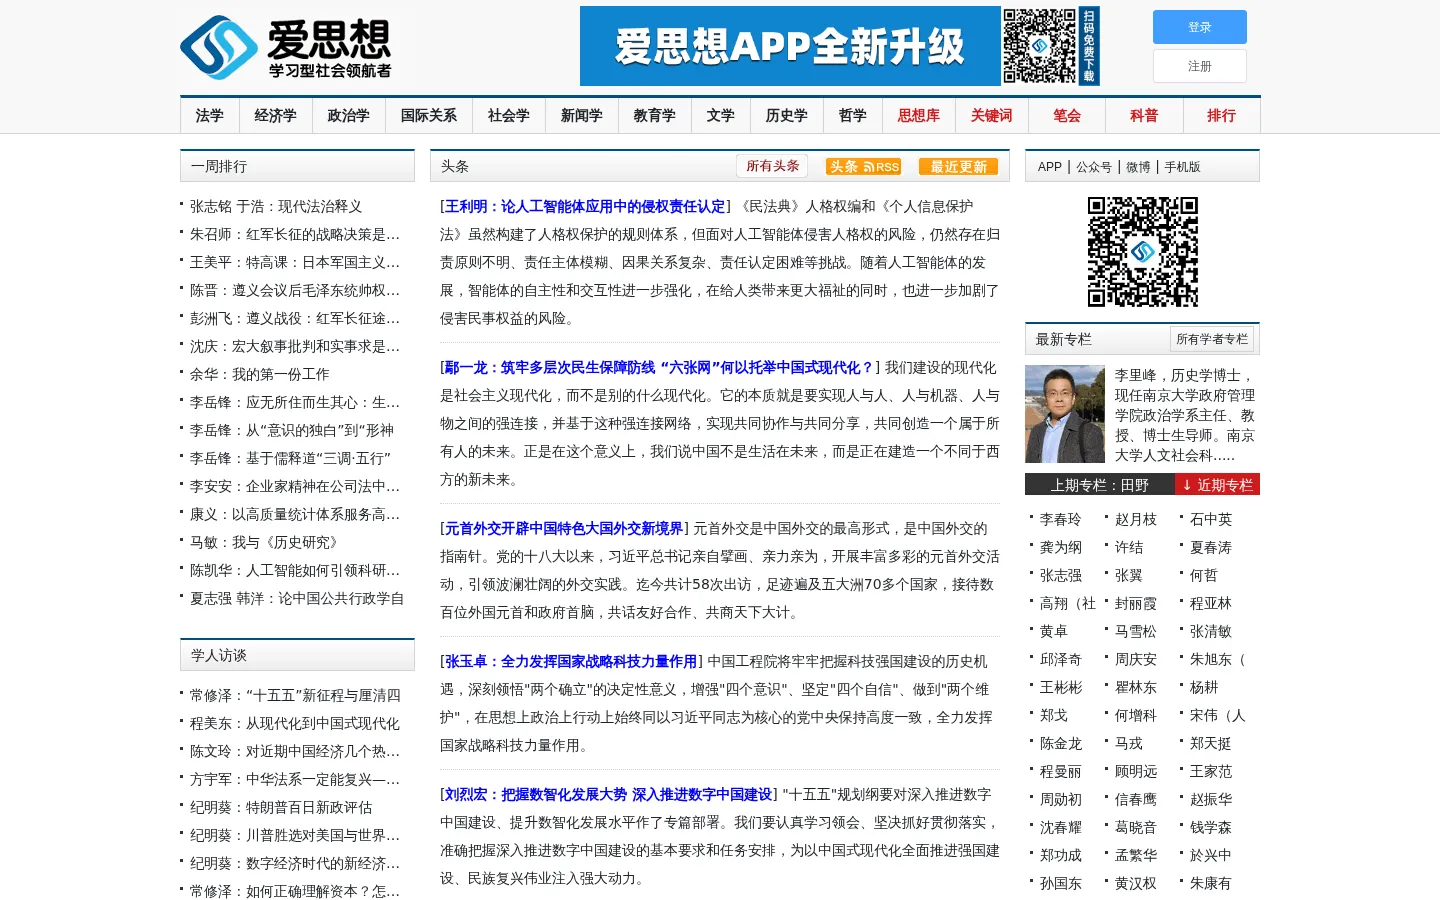Open the 法学 navigation tab
This screenshot has height=900, width=1440.
coord(210,116)
